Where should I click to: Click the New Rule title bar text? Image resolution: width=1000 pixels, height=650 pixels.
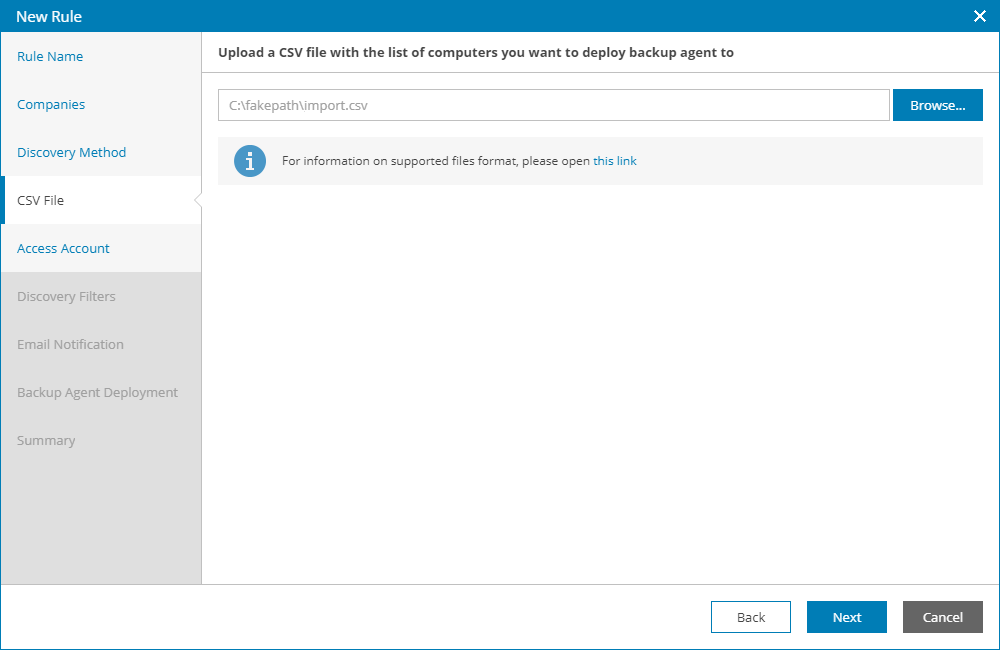coord(49,17)
